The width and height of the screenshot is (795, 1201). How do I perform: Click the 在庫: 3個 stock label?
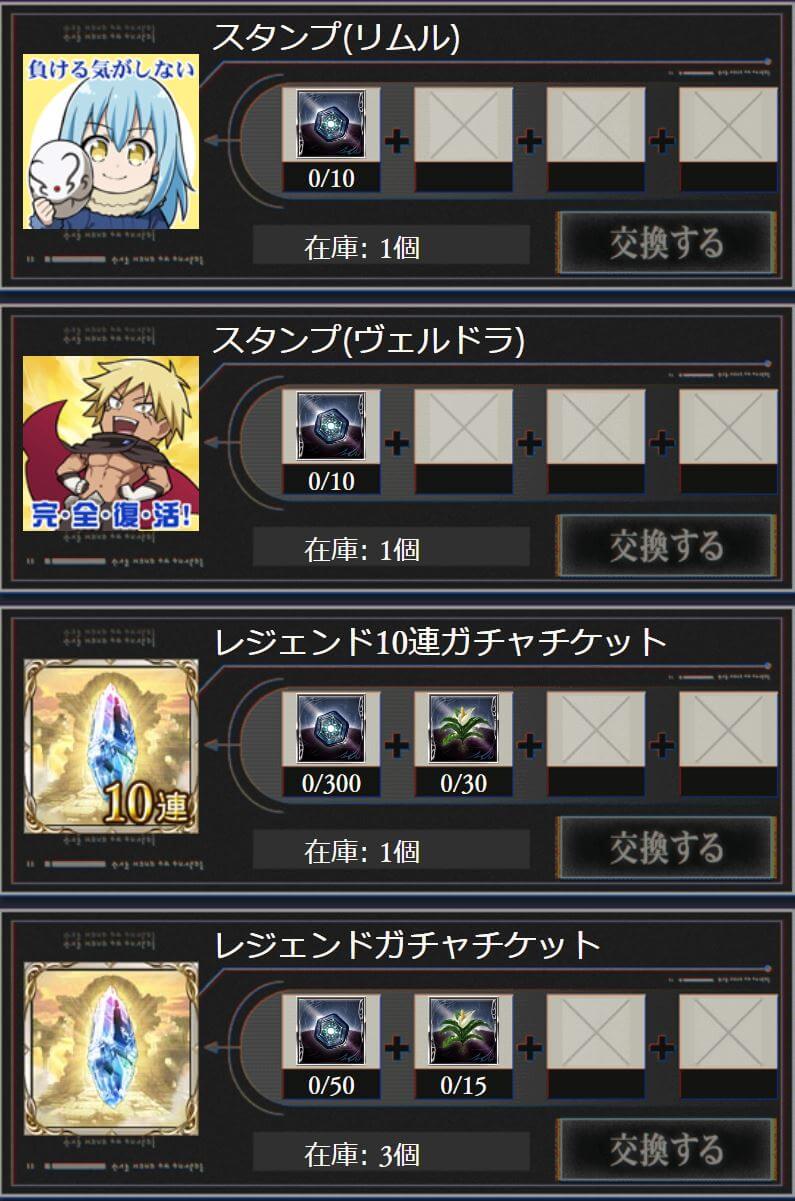coord(362,1153)
